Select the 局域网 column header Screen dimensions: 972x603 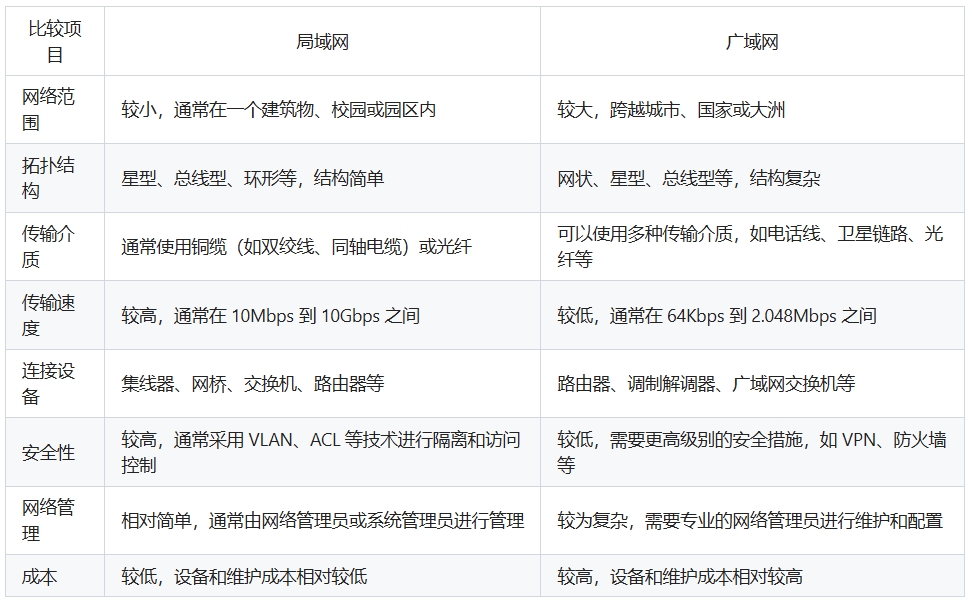coord(322,42)
